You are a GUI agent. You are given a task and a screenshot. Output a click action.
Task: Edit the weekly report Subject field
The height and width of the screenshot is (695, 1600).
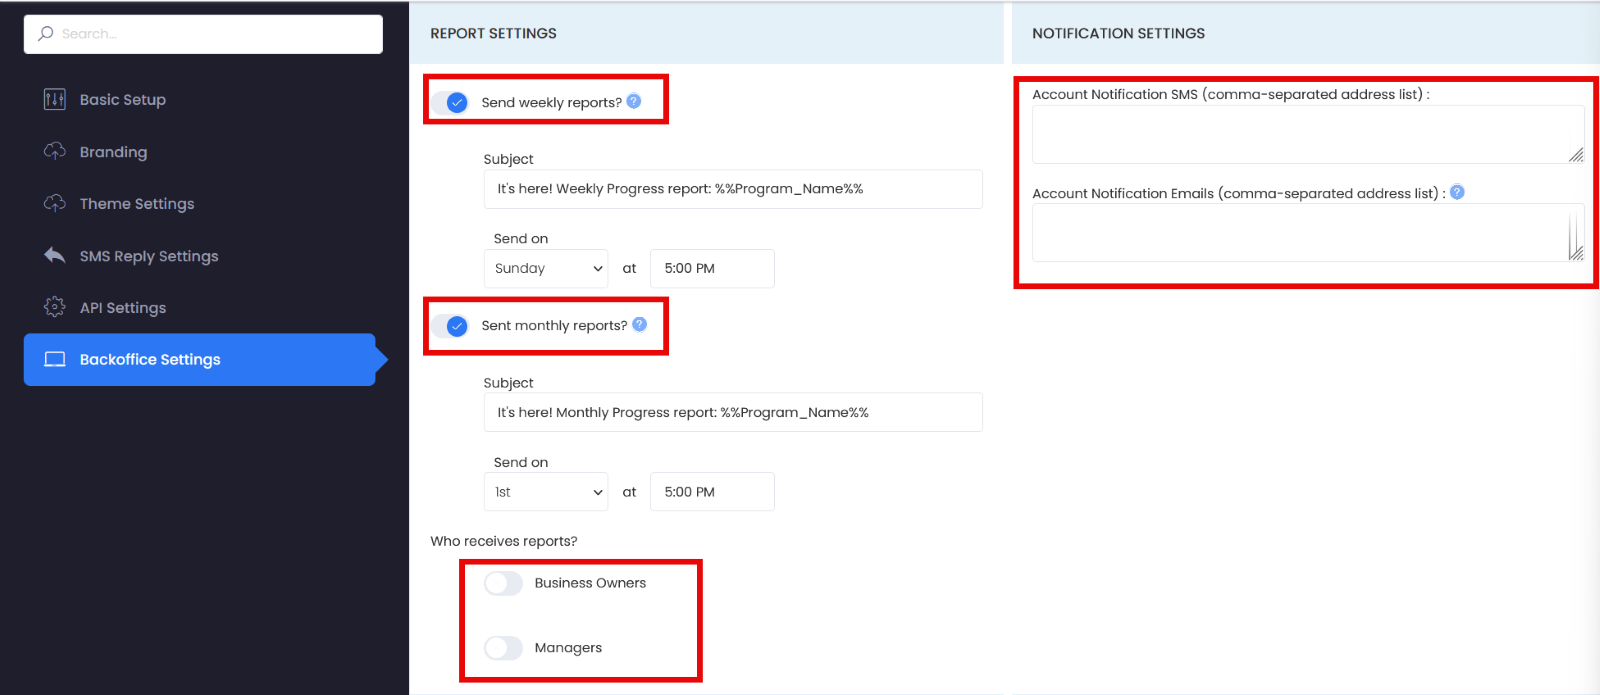(x=733, y=189)
